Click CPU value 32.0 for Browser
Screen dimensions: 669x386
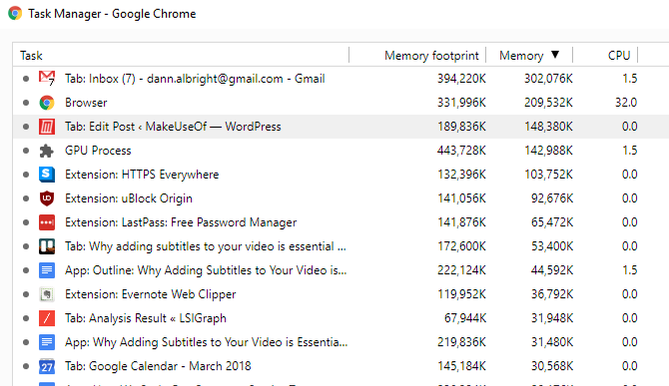[x=626, y=102]
